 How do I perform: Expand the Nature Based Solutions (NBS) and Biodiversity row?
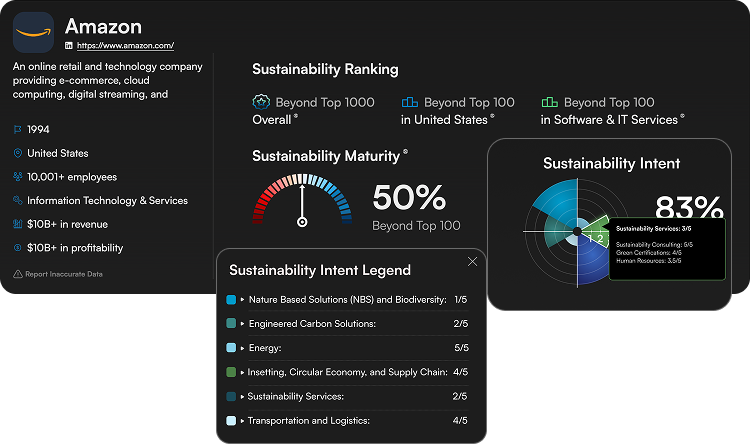click(243, 300)
